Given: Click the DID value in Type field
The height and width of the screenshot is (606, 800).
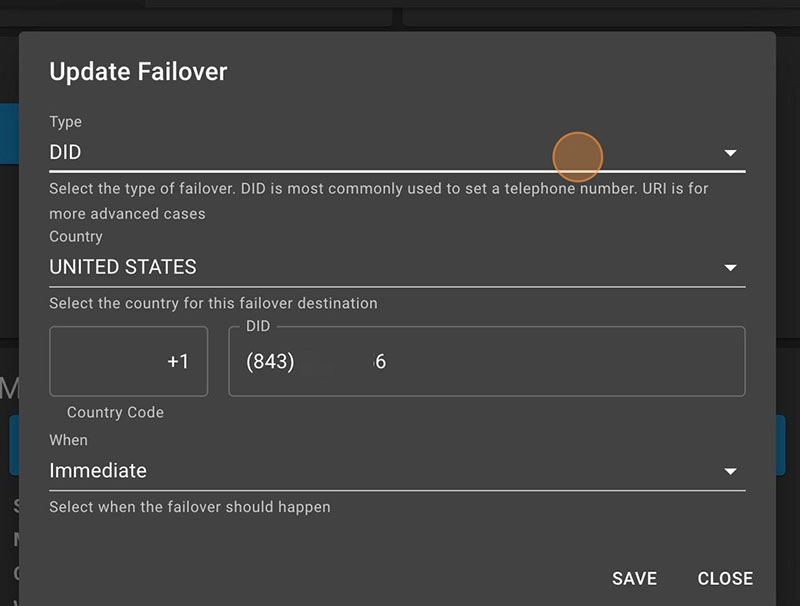Looking at the screenshot, I should coord(66,153).
